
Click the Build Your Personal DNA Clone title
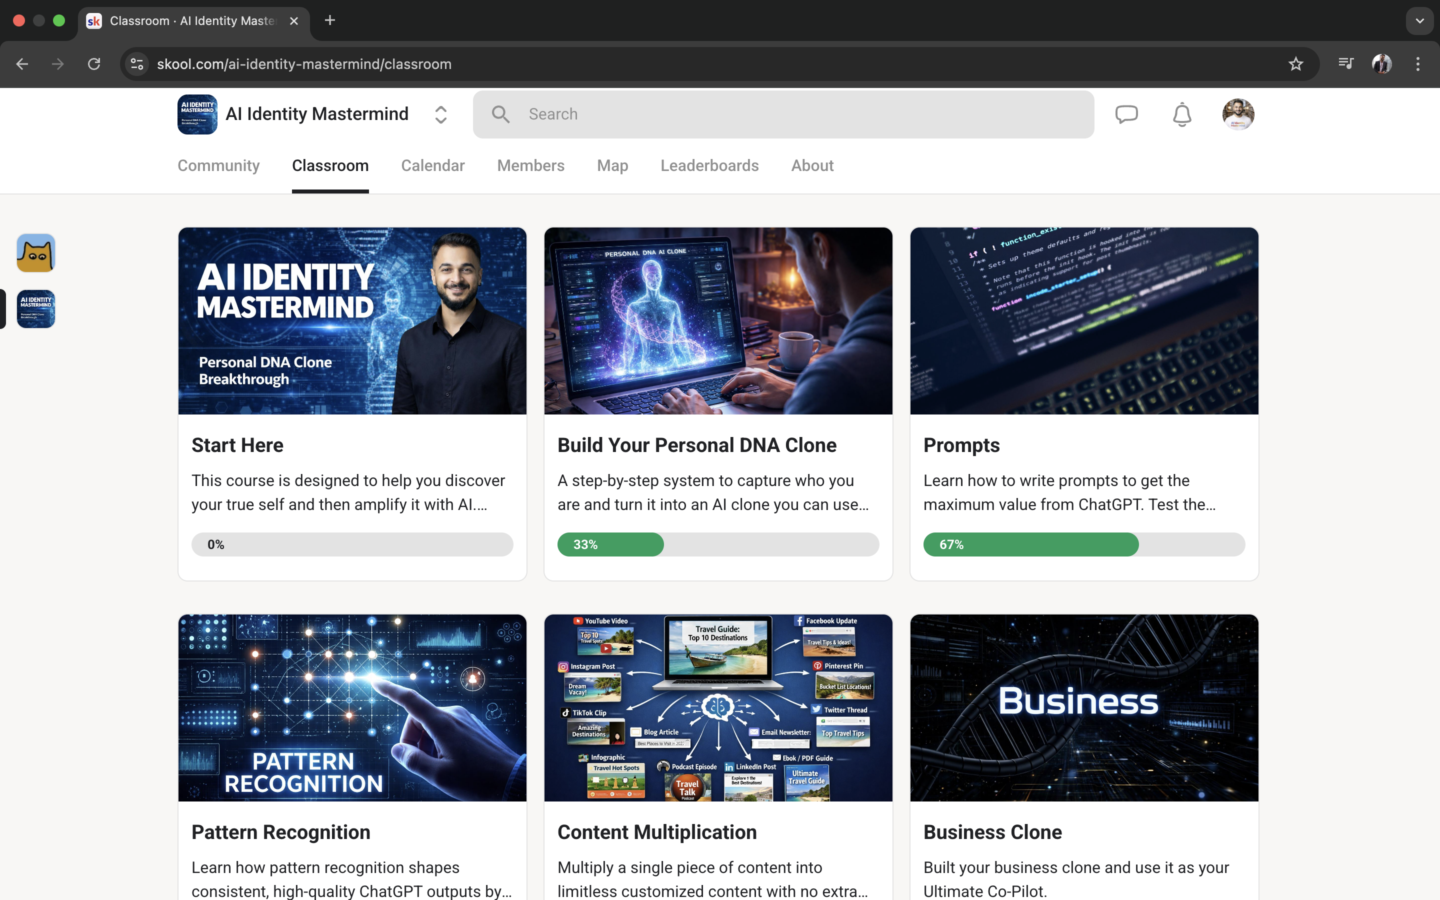pyautogui.click(x=697, y=445)
